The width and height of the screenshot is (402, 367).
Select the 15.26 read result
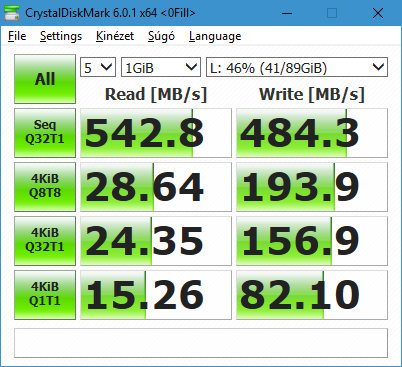click(x=156, y=295)
